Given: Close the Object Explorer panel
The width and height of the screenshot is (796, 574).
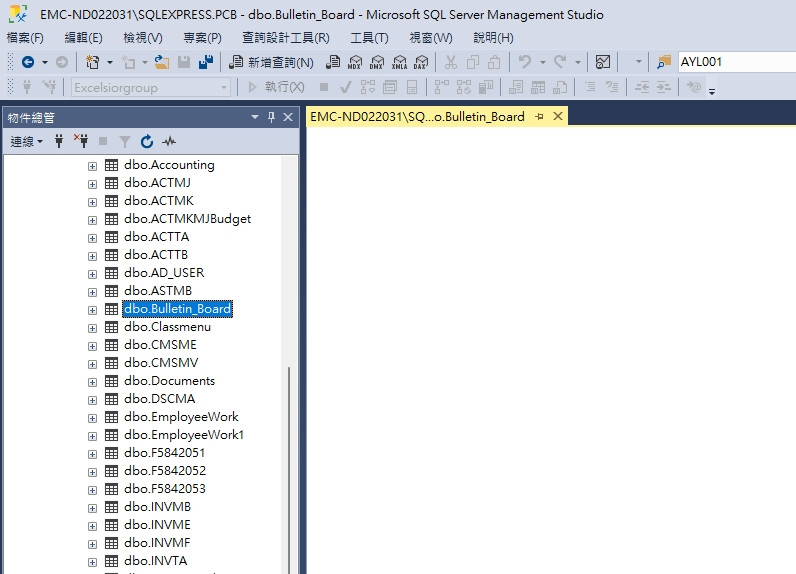Looking at the screenshot, I should (x=288, y=117).
